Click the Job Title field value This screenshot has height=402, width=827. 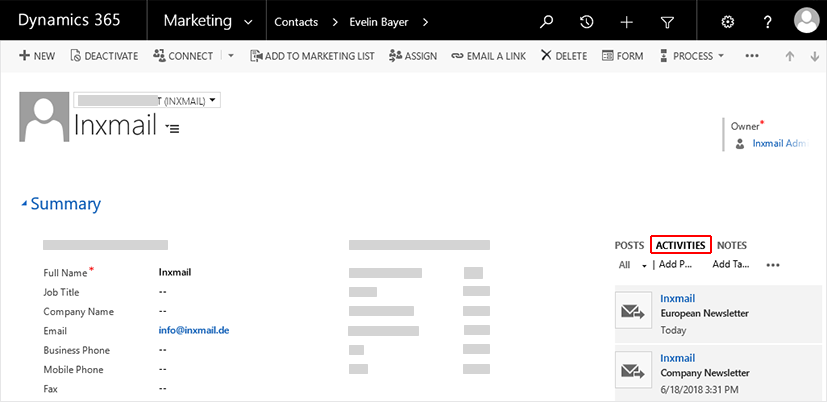pyautogui.click(x=163, y=292)
